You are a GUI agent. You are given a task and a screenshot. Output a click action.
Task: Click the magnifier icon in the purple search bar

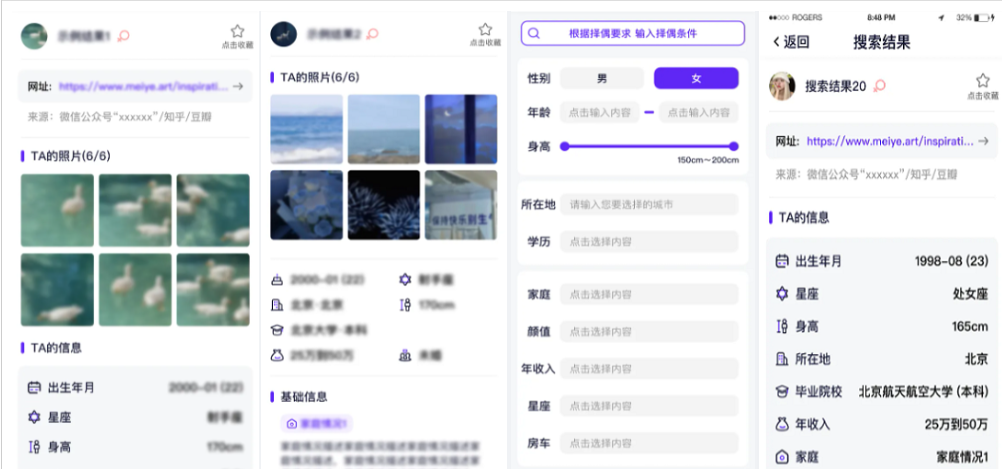pos(534,33)
